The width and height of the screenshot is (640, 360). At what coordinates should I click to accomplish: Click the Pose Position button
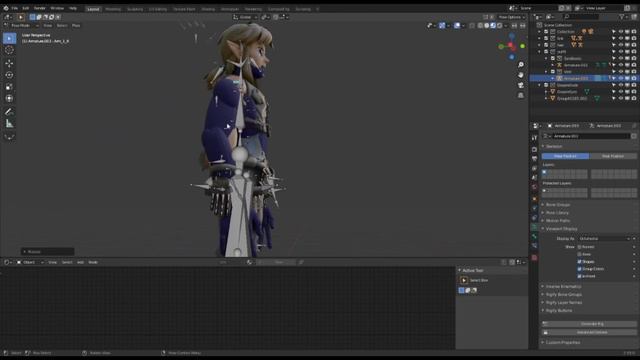[x=565, y=156]
